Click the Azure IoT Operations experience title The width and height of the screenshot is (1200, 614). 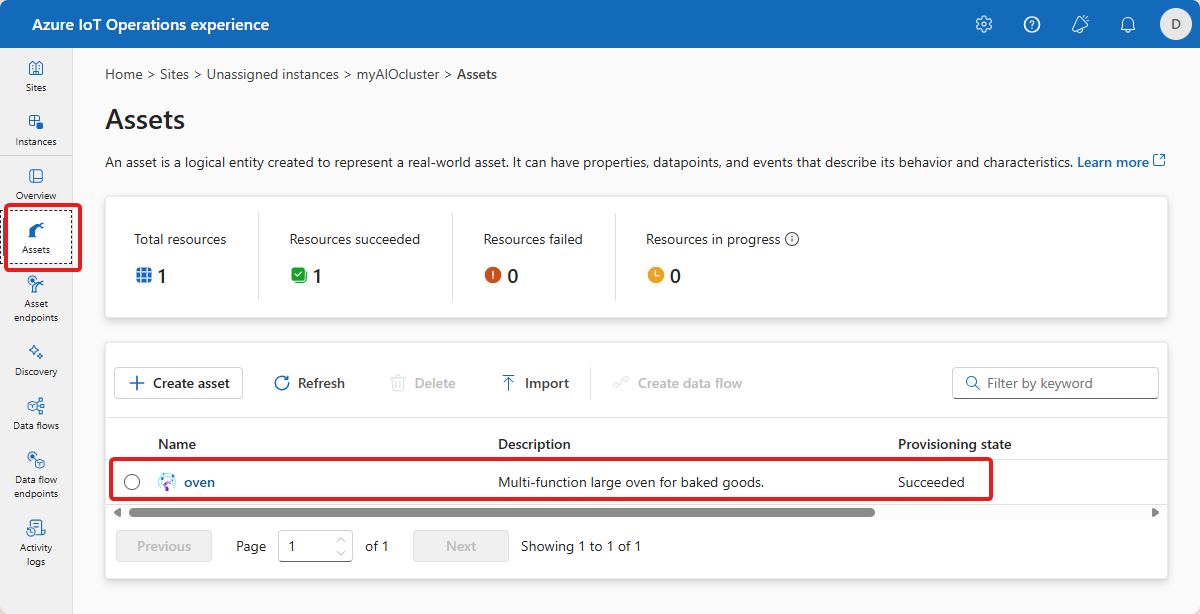pos(150,24)
